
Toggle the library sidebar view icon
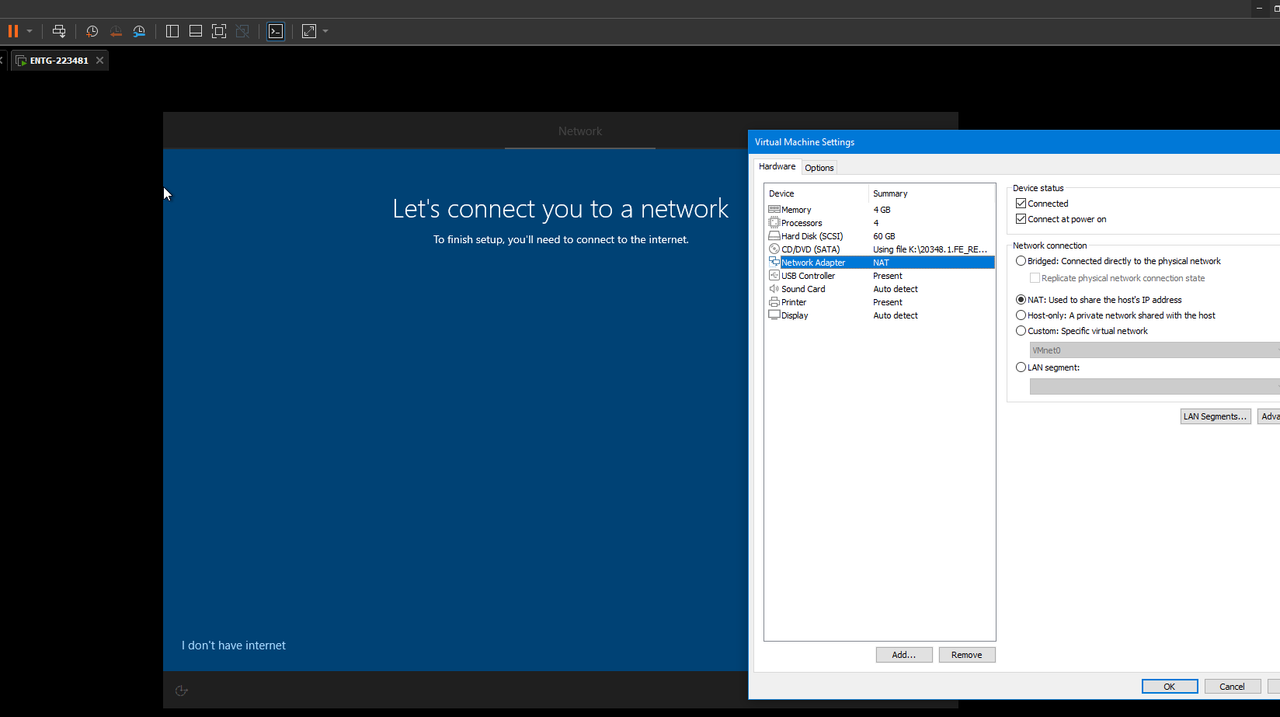(x=172, y=31)
